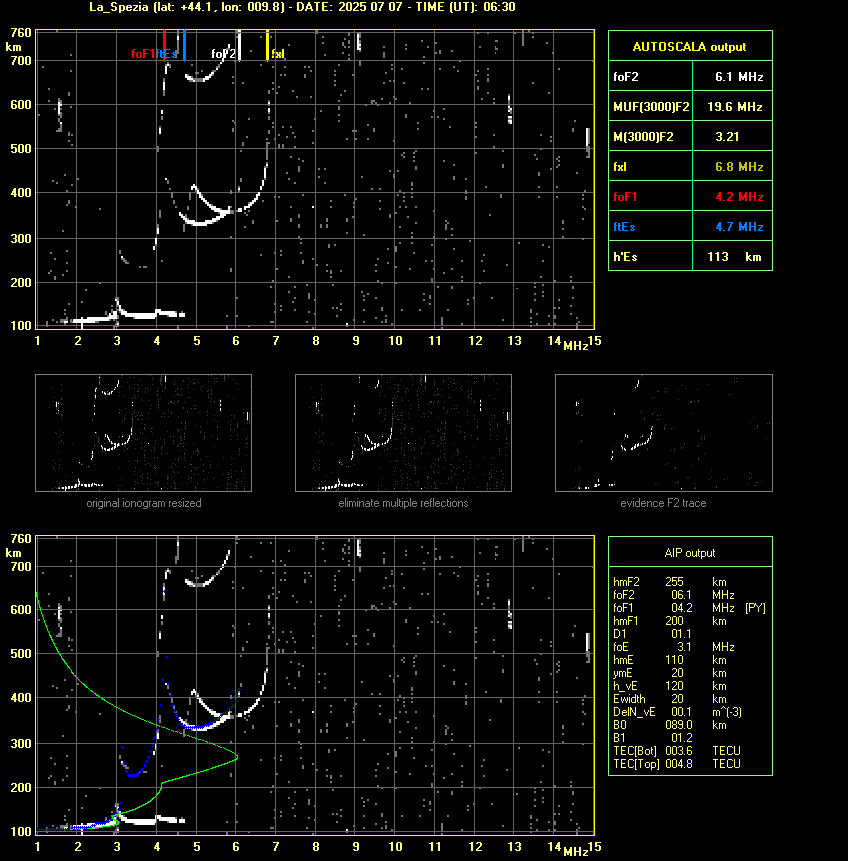Select the TEC[Top] 004.8 value
The image size is (848, 861).
[677, 764]
